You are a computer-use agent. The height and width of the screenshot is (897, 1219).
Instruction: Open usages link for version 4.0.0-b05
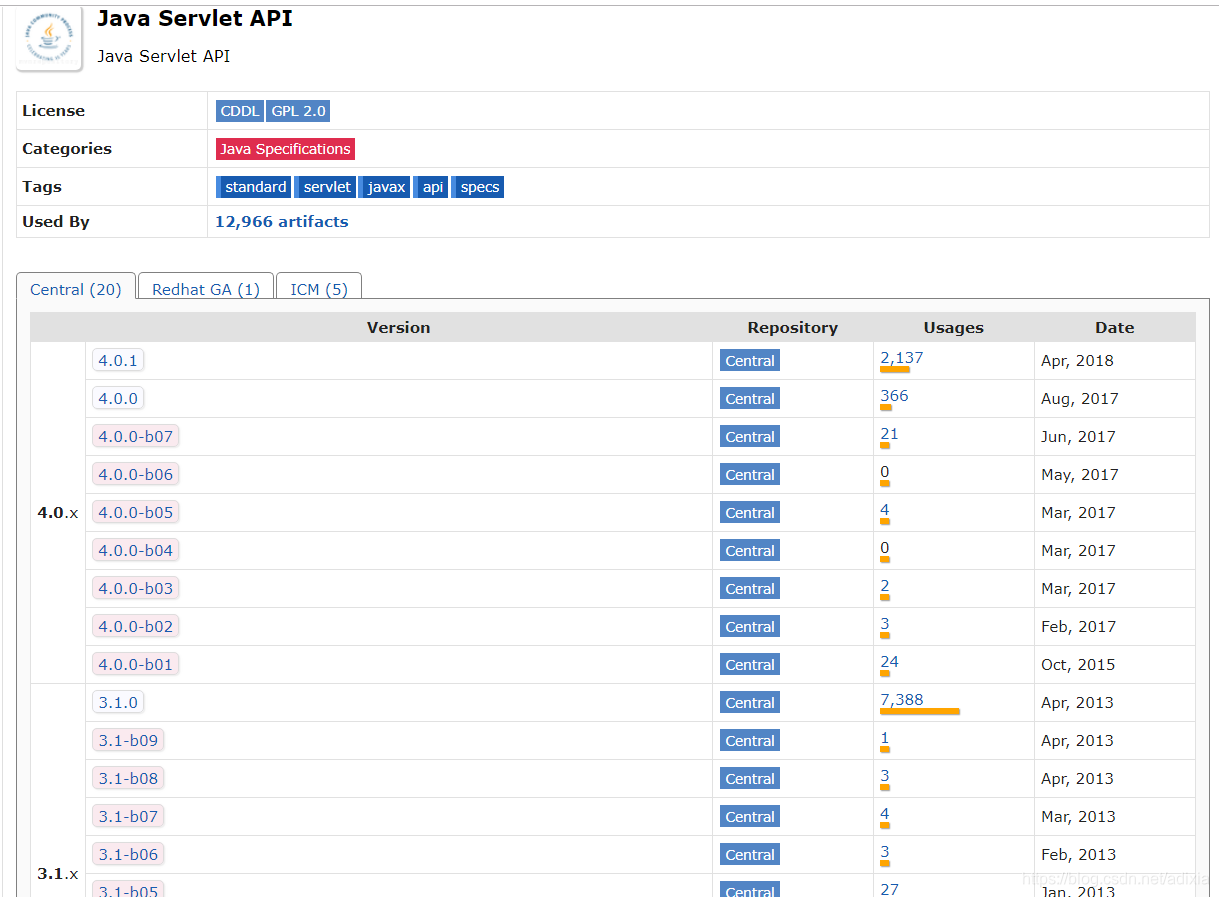tap(885, 509)
